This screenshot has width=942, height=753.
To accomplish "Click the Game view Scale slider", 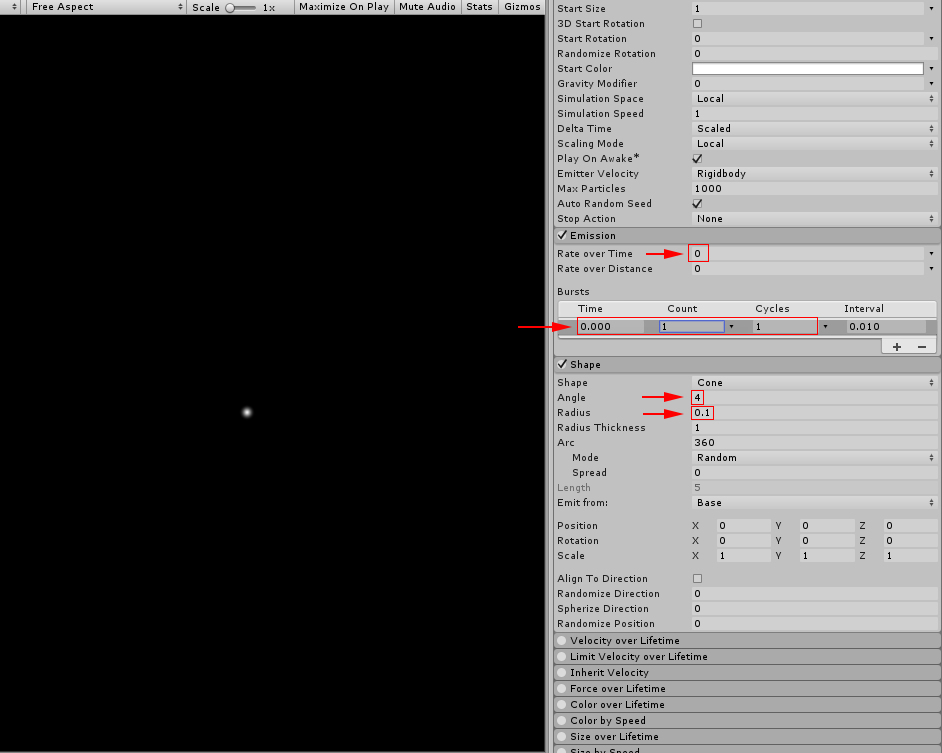I will click(241, 8).
